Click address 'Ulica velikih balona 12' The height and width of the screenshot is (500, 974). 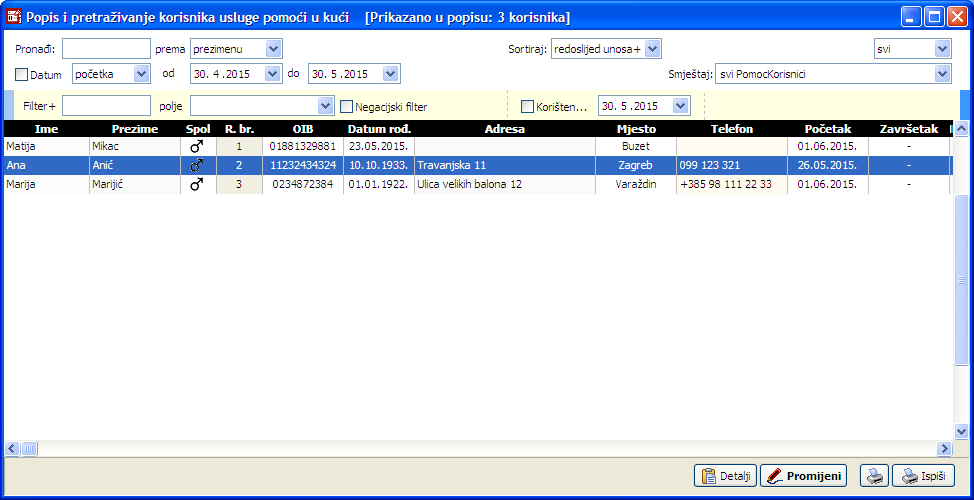tap(505, 184)
